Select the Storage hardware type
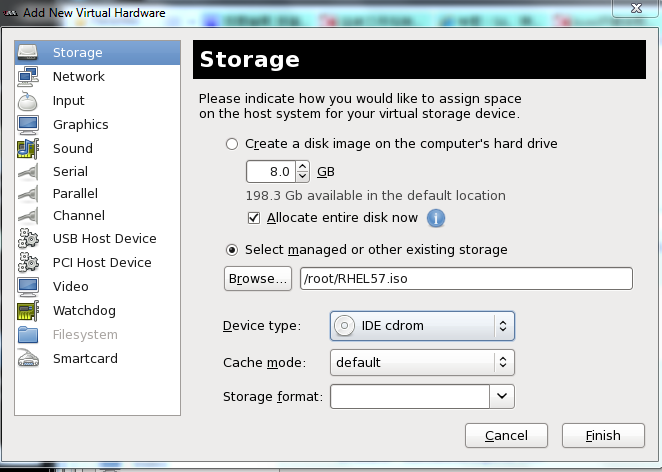This screenshot has height=472, width=662. (x=98, y=53)
